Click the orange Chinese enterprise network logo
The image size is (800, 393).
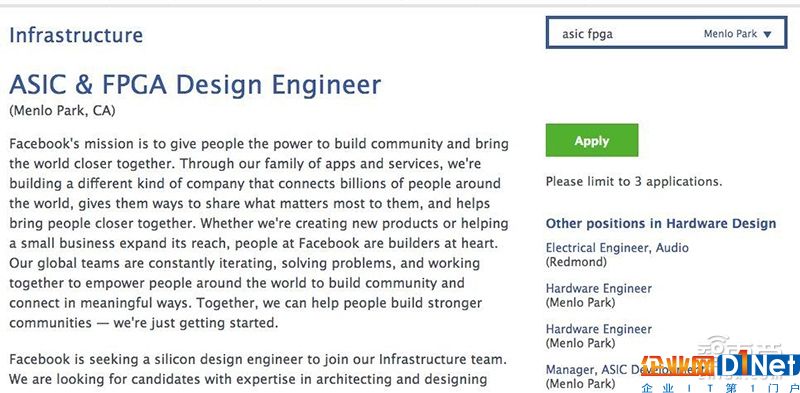click(x=679, y=366)
